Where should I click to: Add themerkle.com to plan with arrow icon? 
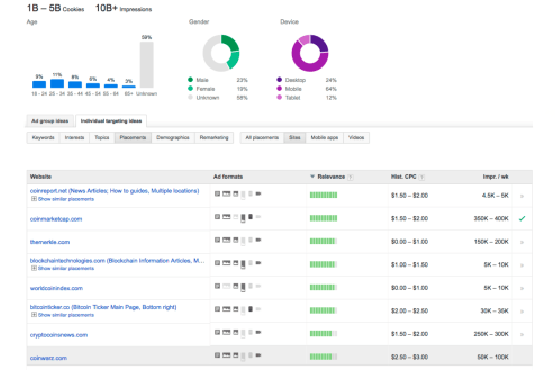pos(522,242)
